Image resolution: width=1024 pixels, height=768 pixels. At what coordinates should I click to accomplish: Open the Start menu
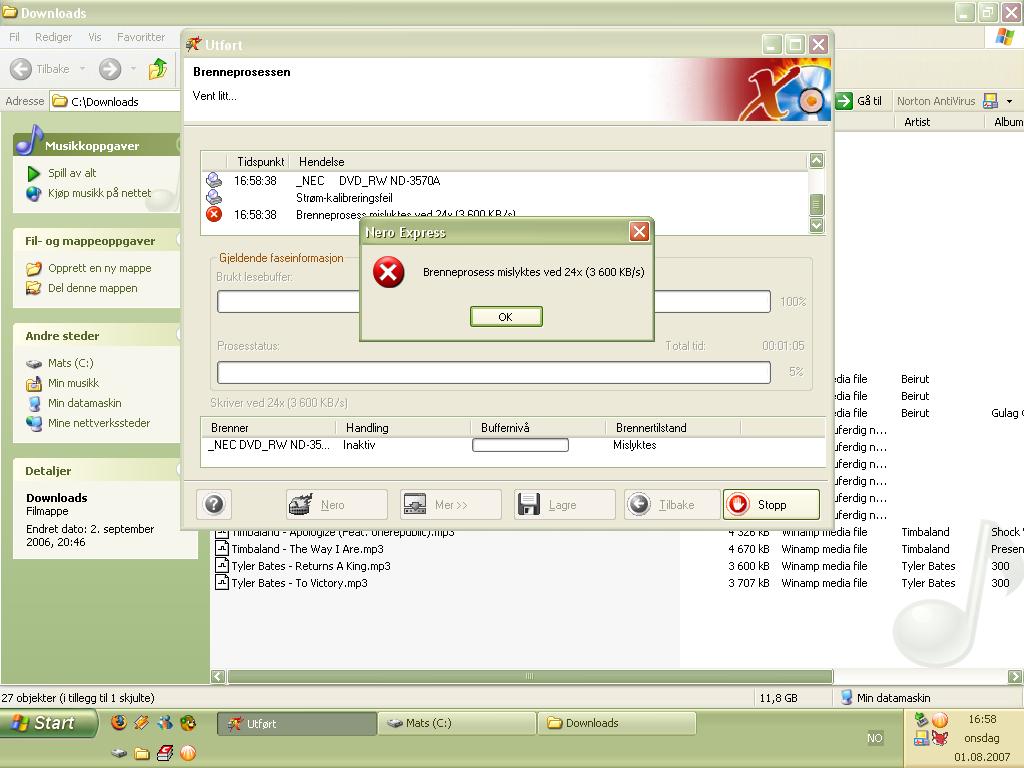[48, 723]
